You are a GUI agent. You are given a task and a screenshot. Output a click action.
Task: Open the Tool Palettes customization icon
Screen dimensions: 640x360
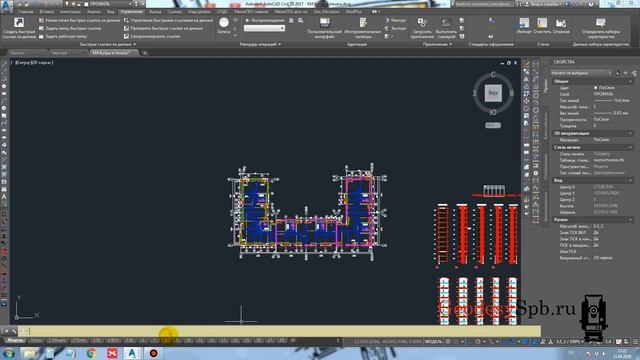(x=362, y=22)
